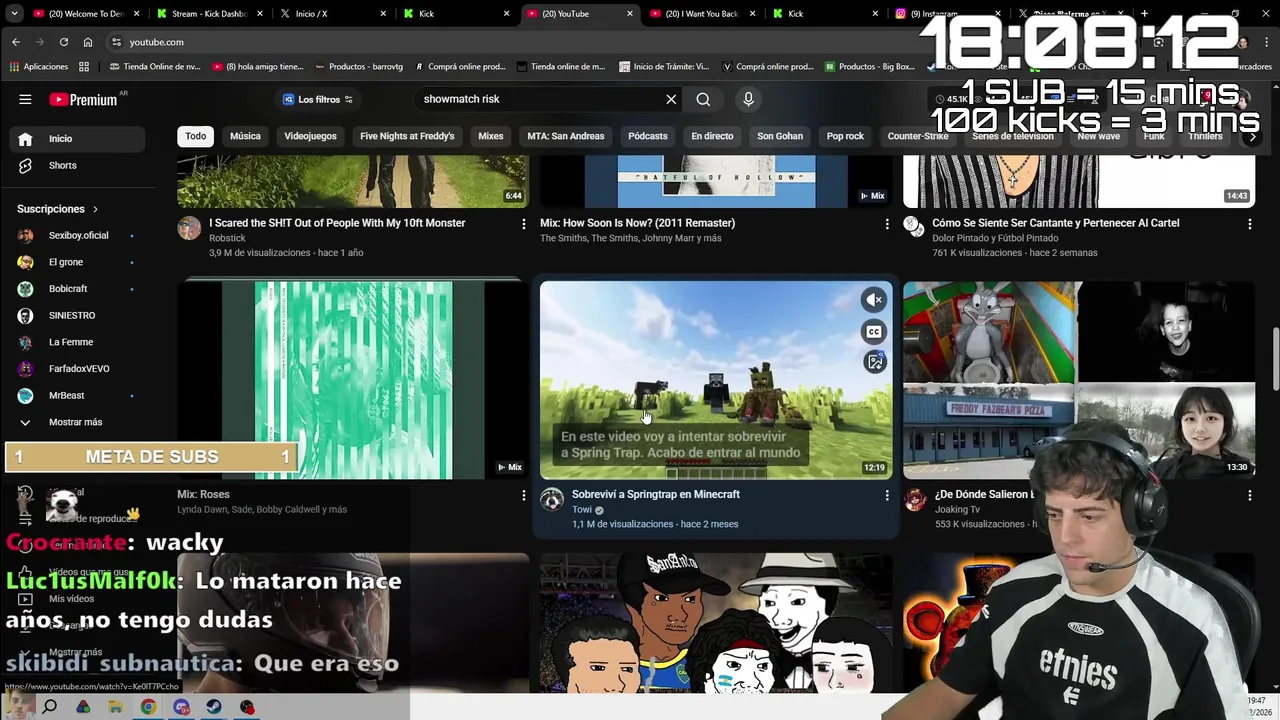Open options menu for 'Mix: How Soon Is Now?'
The image size is (1280, 720).
click(x=886, y=224)
